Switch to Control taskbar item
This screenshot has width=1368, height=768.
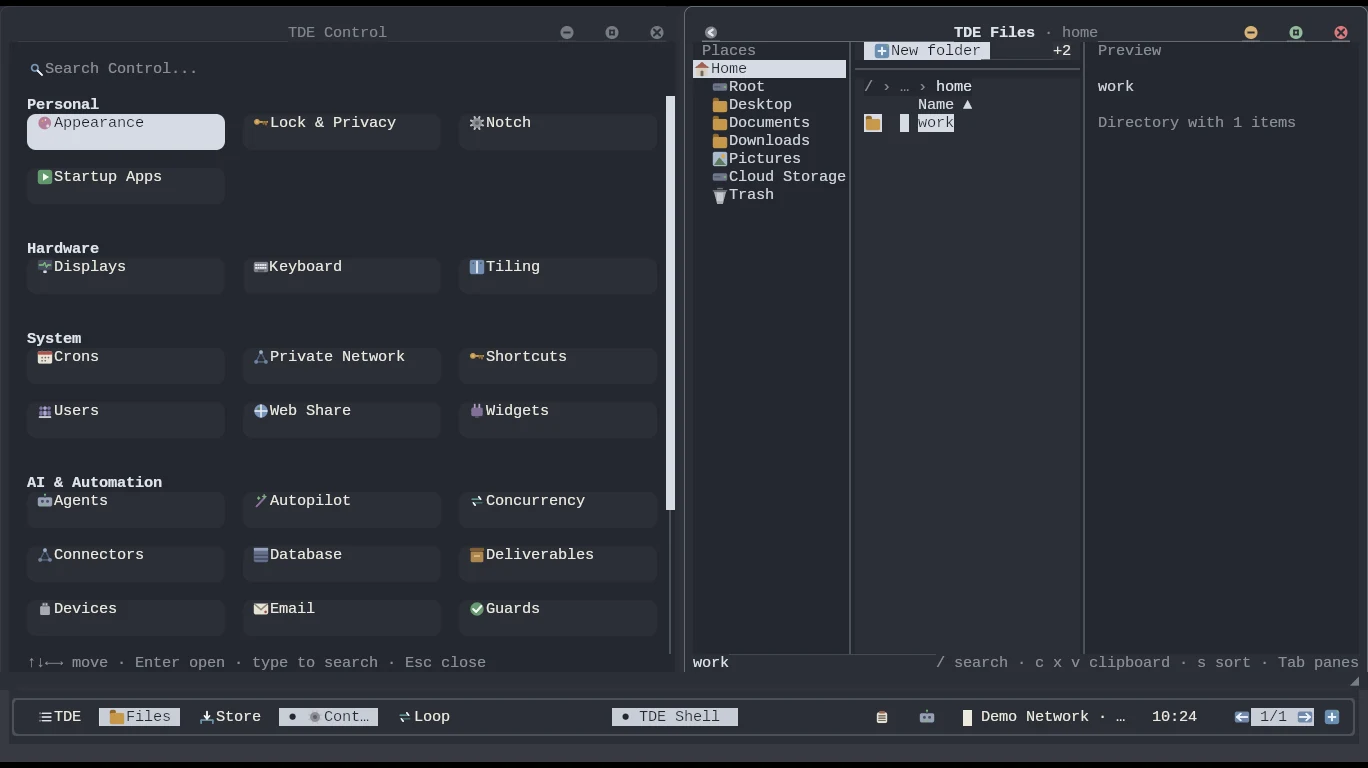[x=328, y=717]
